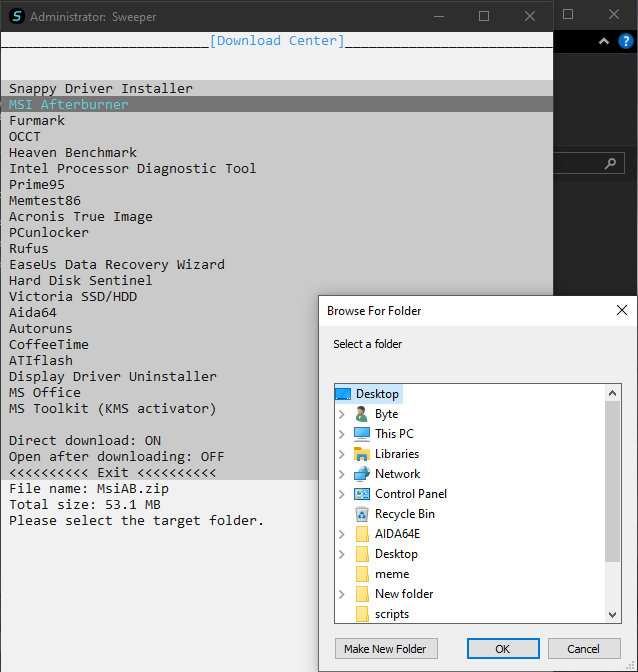Click the Cancel button
The height and width of the screenshot is (672, 638).
[x=584, y=649]
